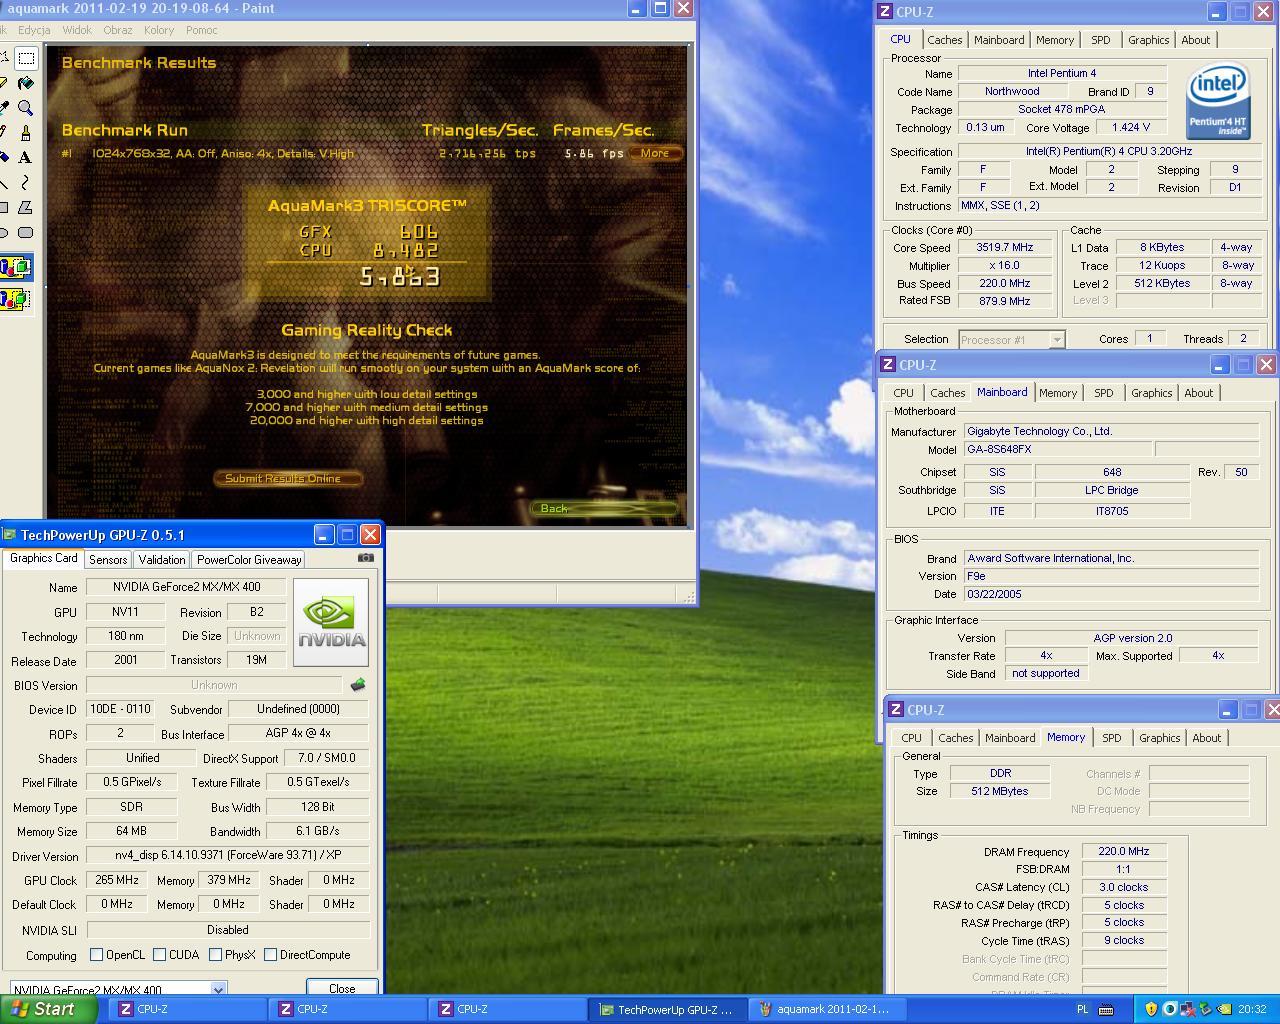The height and width of the screenshot is (1024, 1280).
Task: Open About tab in bottom CPU-Z window
Action: pos(1206,738)
